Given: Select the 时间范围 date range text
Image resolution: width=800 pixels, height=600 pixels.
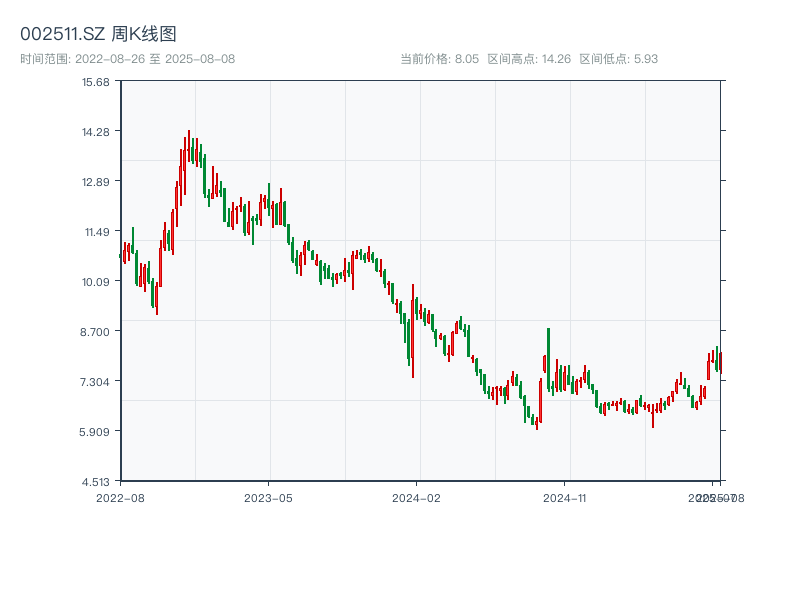Looking at the screenshot, I should [128, 59].
